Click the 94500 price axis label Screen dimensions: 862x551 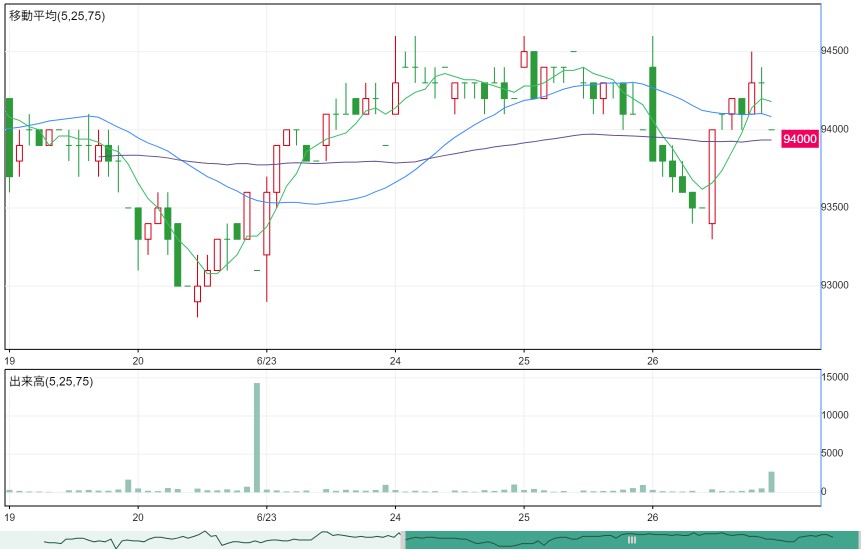coord(835,51)
